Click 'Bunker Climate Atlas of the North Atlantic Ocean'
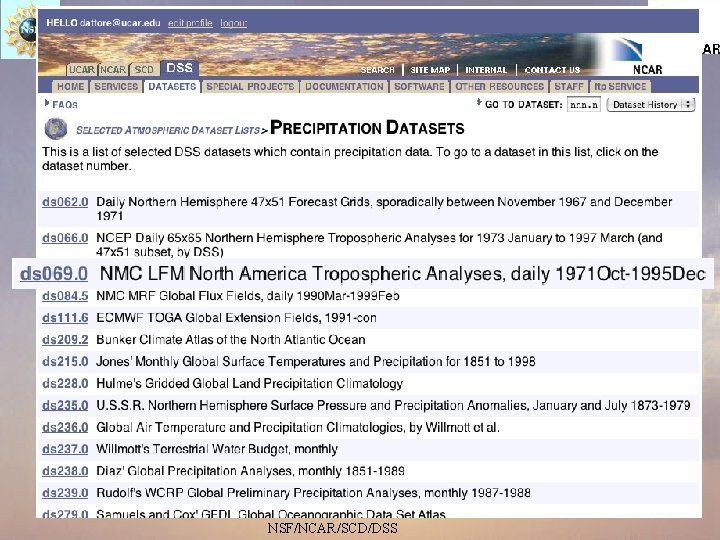Viewport: 720px width, 540px height. 231,340
